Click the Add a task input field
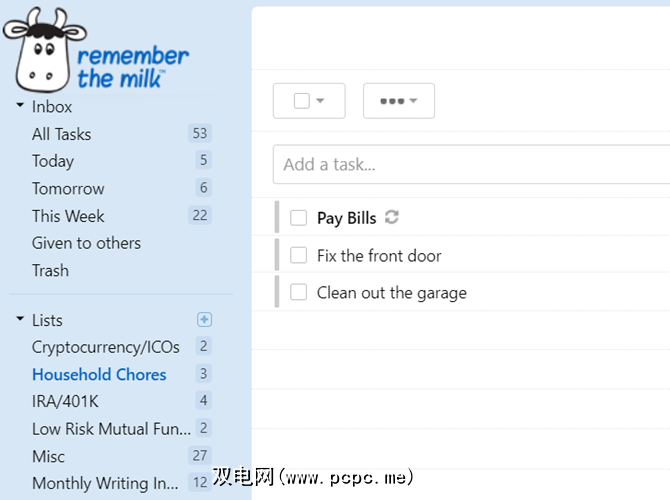 tap(470, 165)
